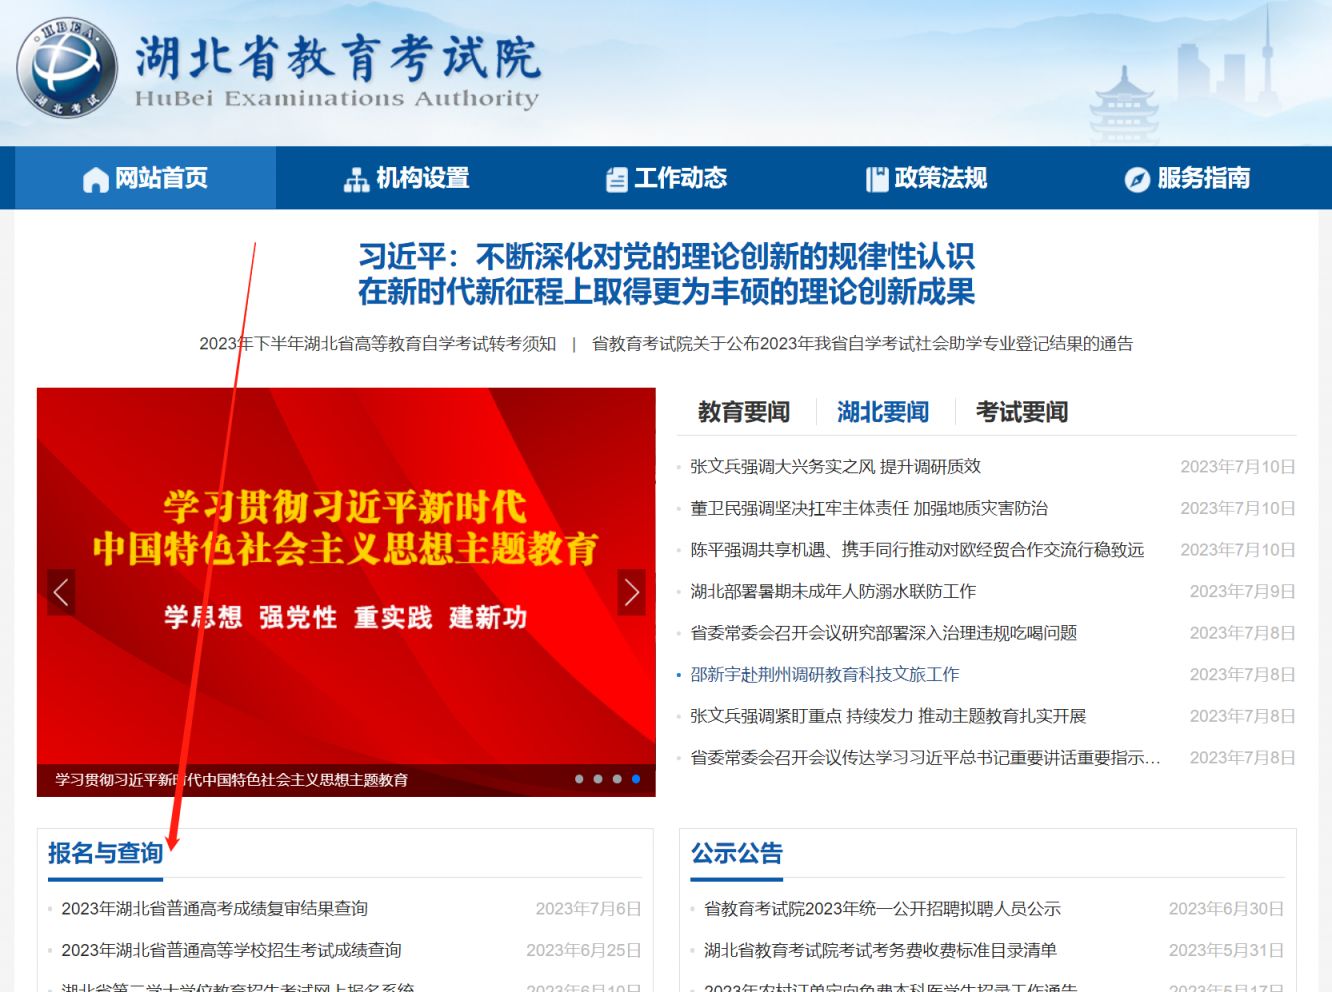
Task: Click the book icon beside 政策法规
Action: [877, 180]
